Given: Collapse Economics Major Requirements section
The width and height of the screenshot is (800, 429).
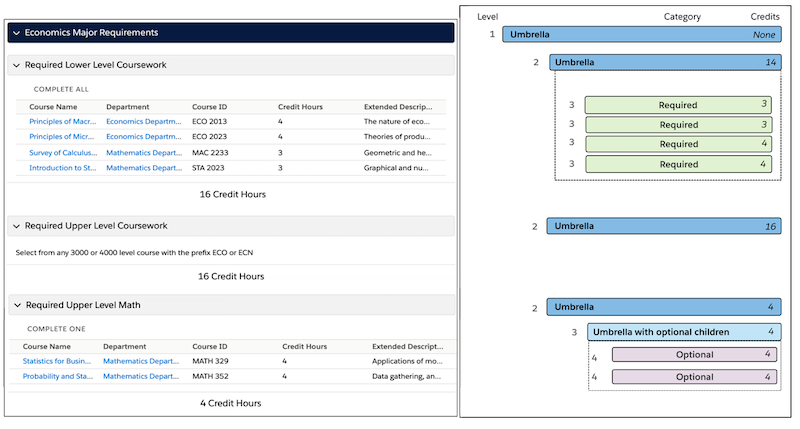Looking at the screenshot, I should coord(16,33).
